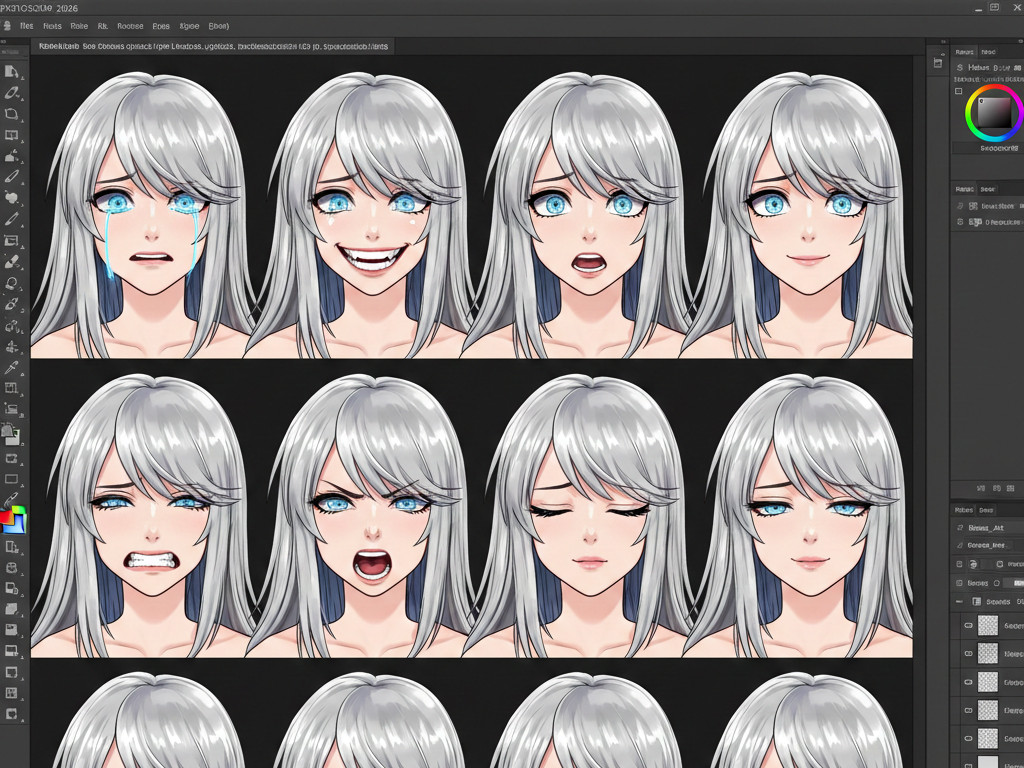Open the Rootse menu
The height and width of the screenshot is (768, 1024).
130,26
